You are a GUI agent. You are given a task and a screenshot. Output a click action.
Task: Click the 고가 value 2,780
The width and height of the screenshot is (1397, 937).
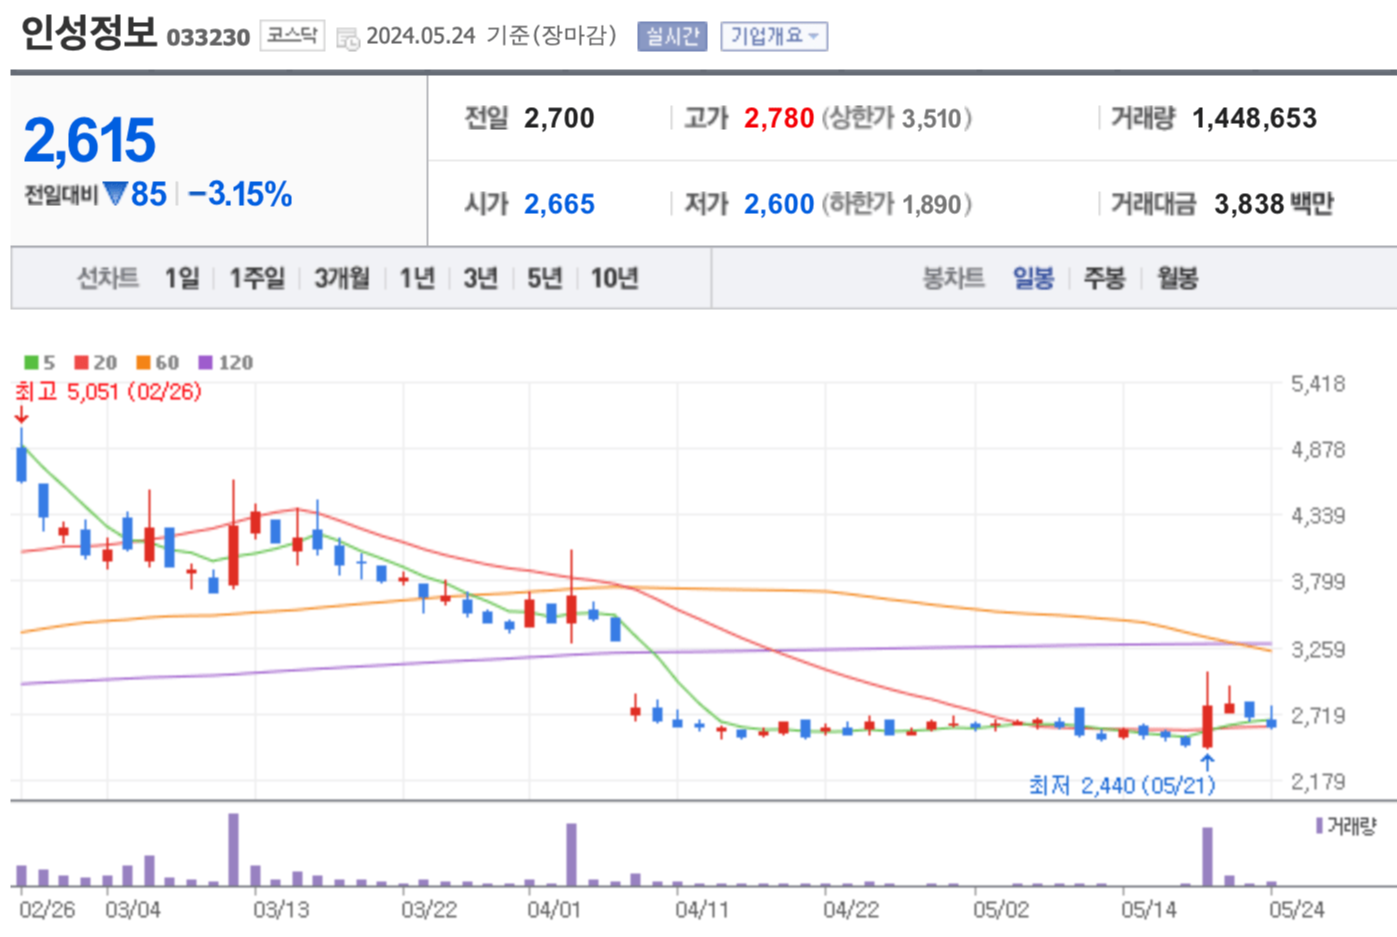[779, 118]
